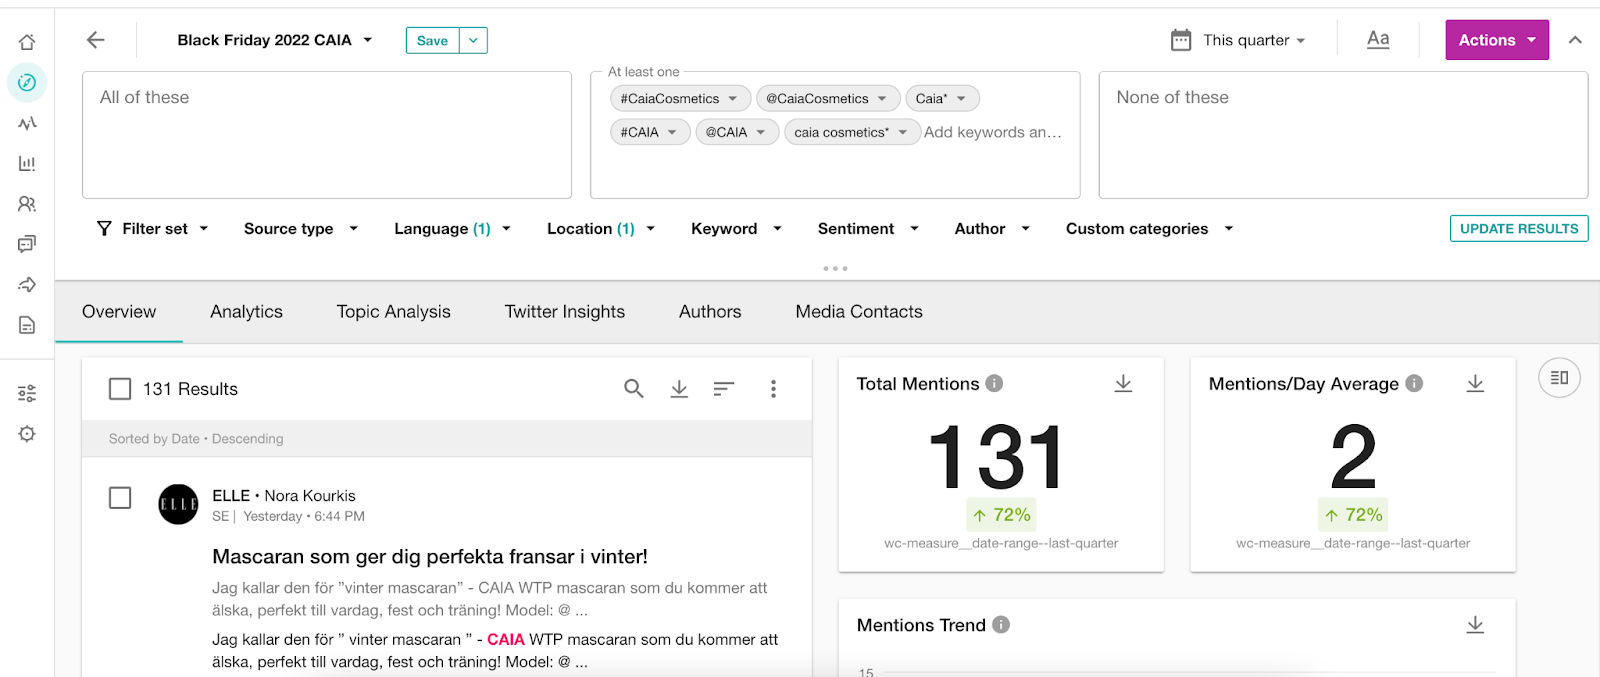1600x677 pixels.
Task: Switch to the Media Contacts tab
Action: click(859, 312)
